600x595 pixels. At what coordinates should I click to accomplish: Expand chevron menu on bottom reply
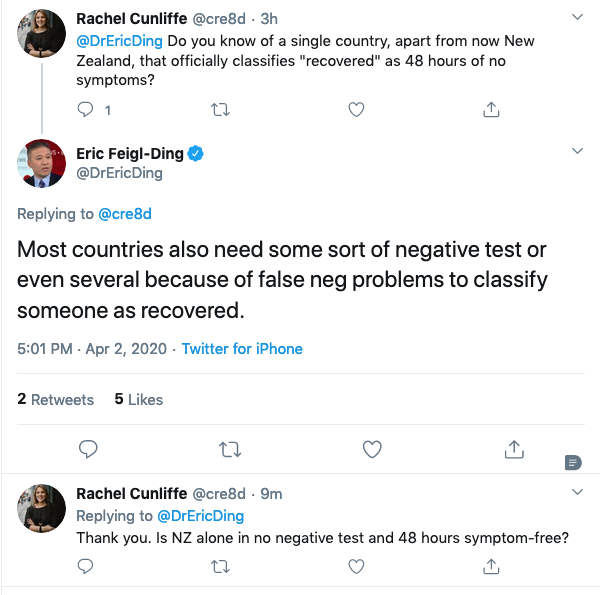click(x=577, y=492)
